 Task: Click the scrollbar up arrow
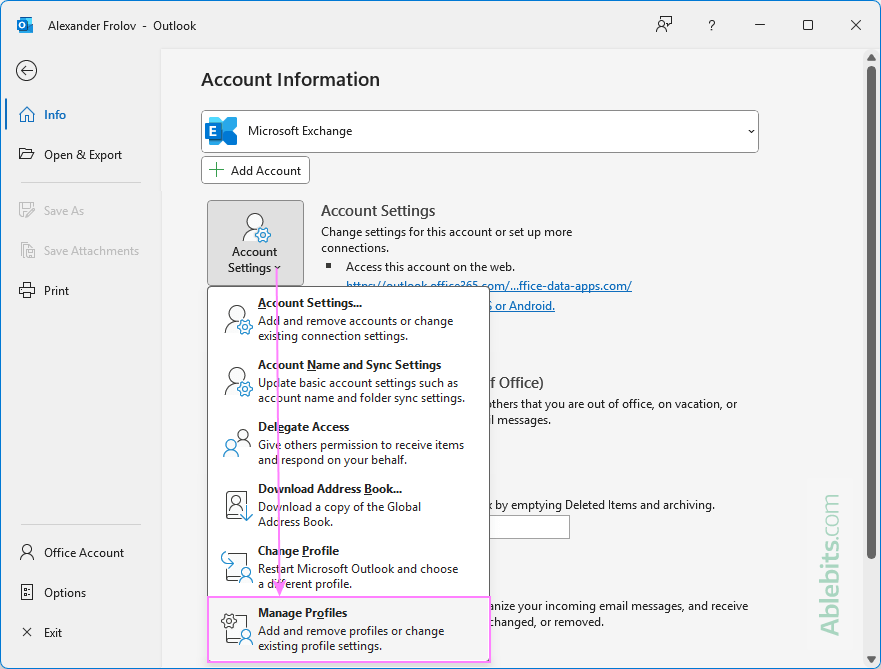(871, 57)
